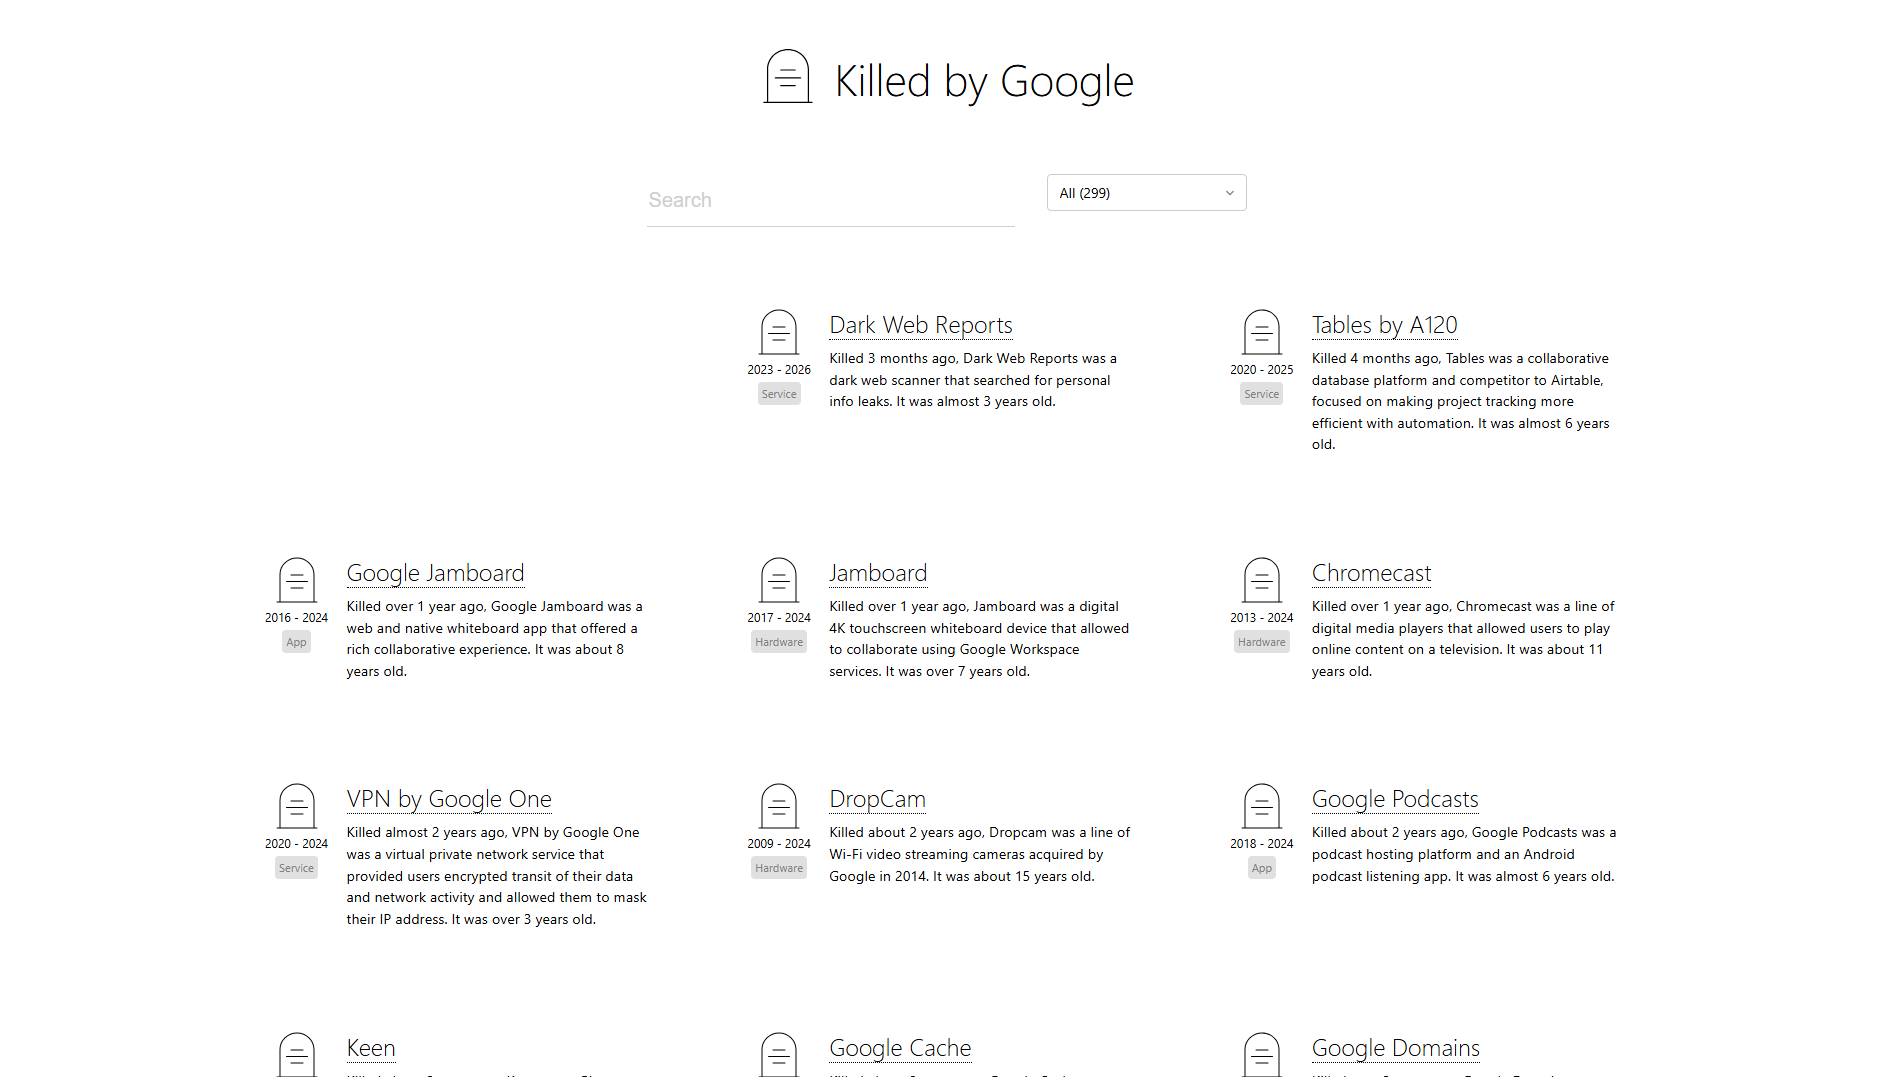Viewport: 1893px width, 1077px height.
Task: Open the Chromecast link
Action: coord(1371,573)
